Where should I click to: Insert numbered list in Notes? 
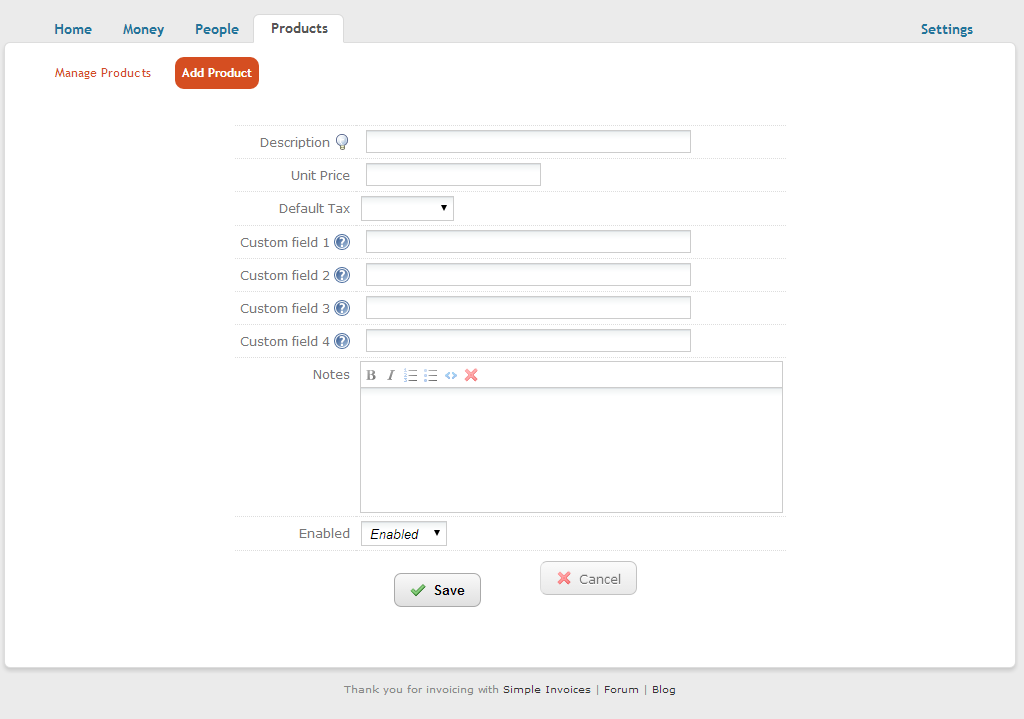click(x=410, y=375)
